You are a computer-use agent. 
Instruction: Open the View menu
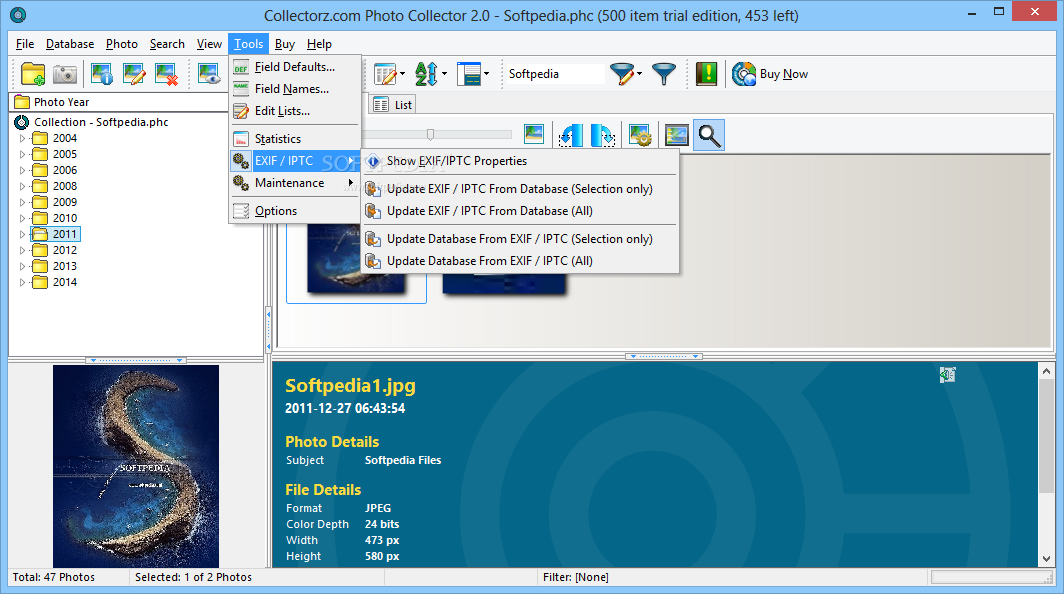pos(209,44)
